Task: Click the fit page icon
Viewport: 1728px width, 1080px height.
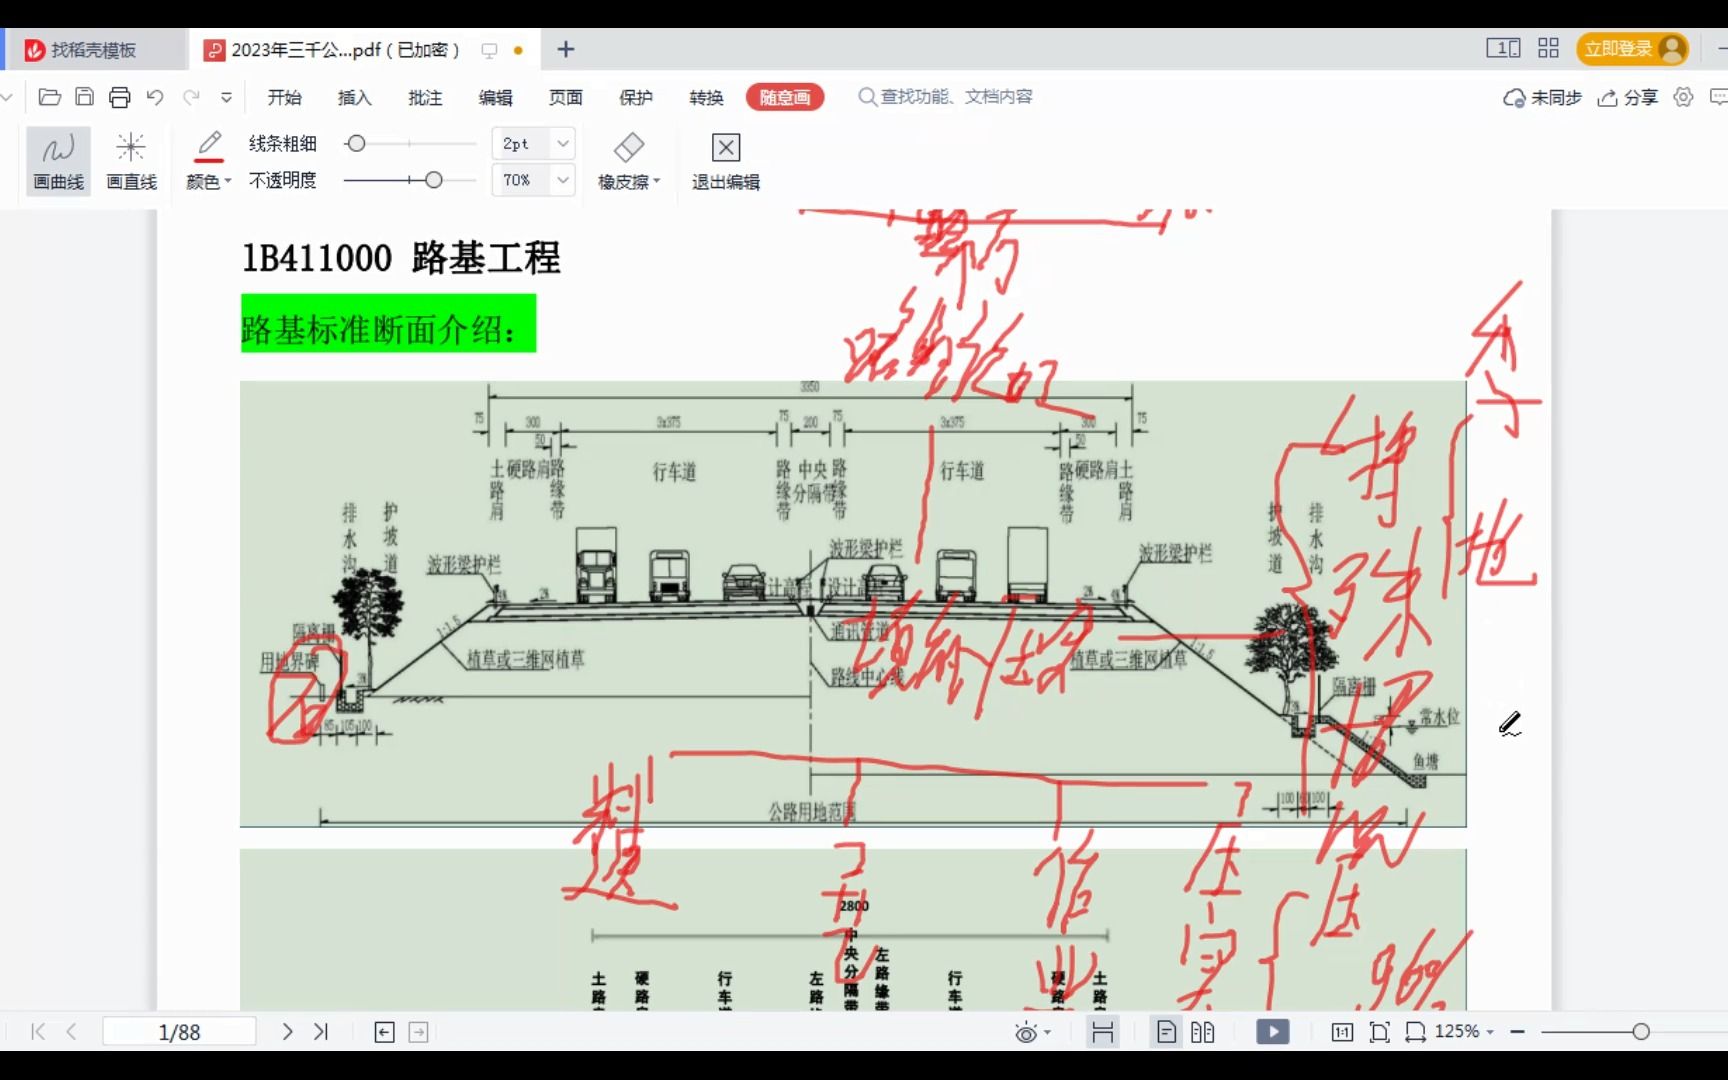Action: (x=1380, y=1032)
